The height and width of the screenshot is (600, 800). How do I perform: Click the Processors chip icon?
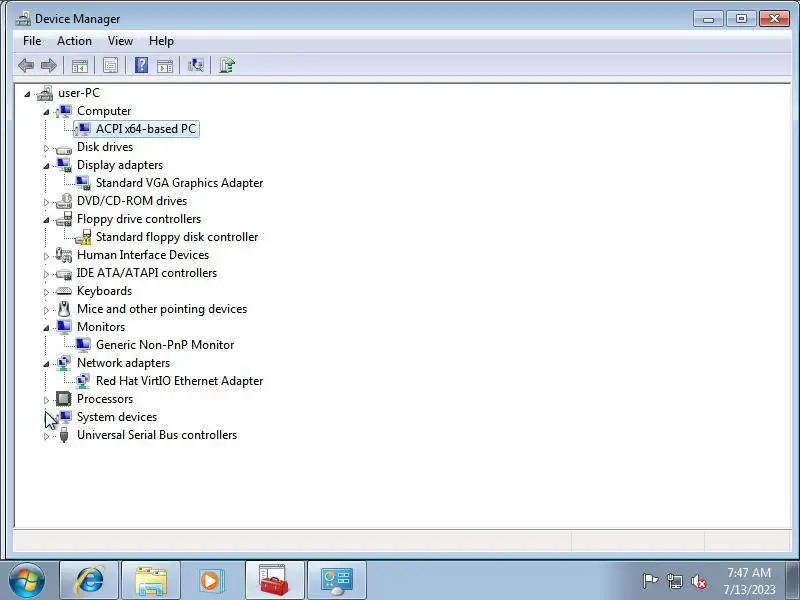coord(64,398)
